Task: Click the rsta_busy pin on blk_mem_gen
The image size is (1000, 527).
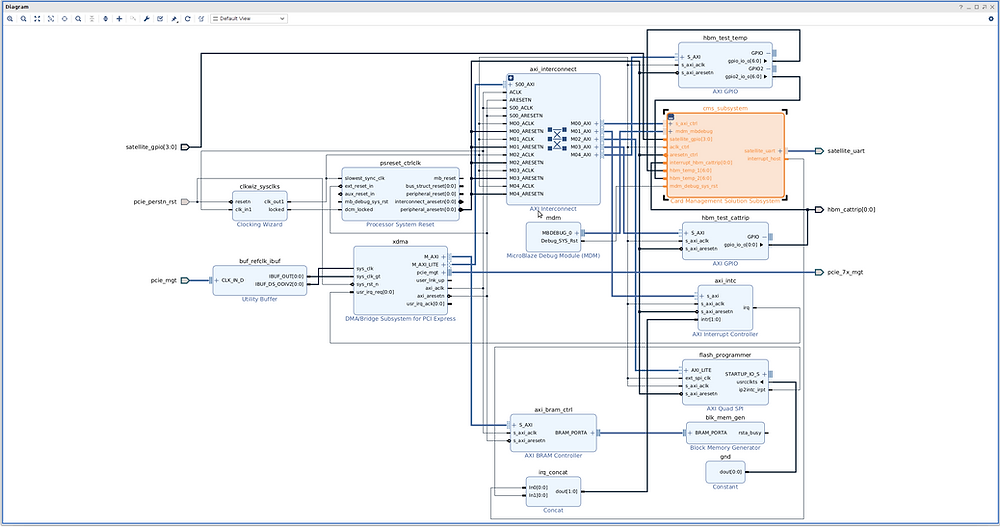Action: 749,433
